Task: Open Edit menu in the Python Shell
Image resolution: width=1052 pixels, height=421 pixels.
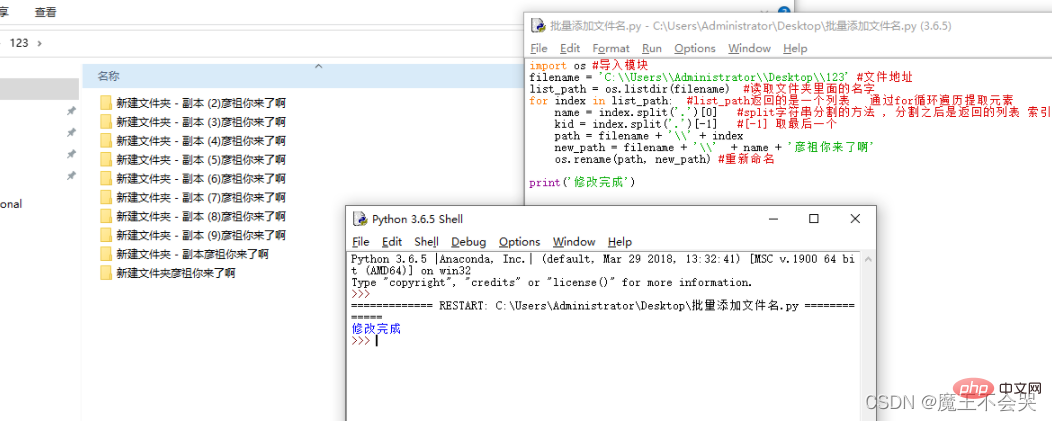Action: (391, 242)
